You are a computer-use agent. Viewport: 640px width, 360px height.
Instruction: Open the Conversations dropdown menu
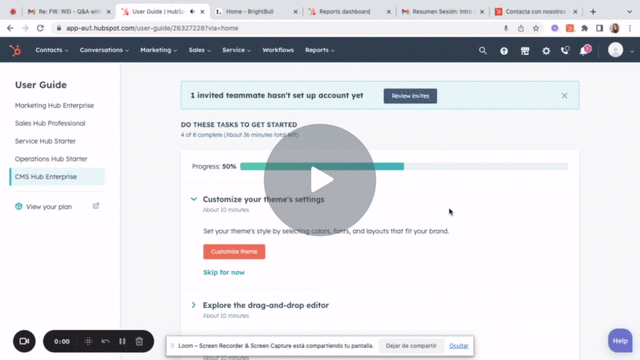coord(104,50)
